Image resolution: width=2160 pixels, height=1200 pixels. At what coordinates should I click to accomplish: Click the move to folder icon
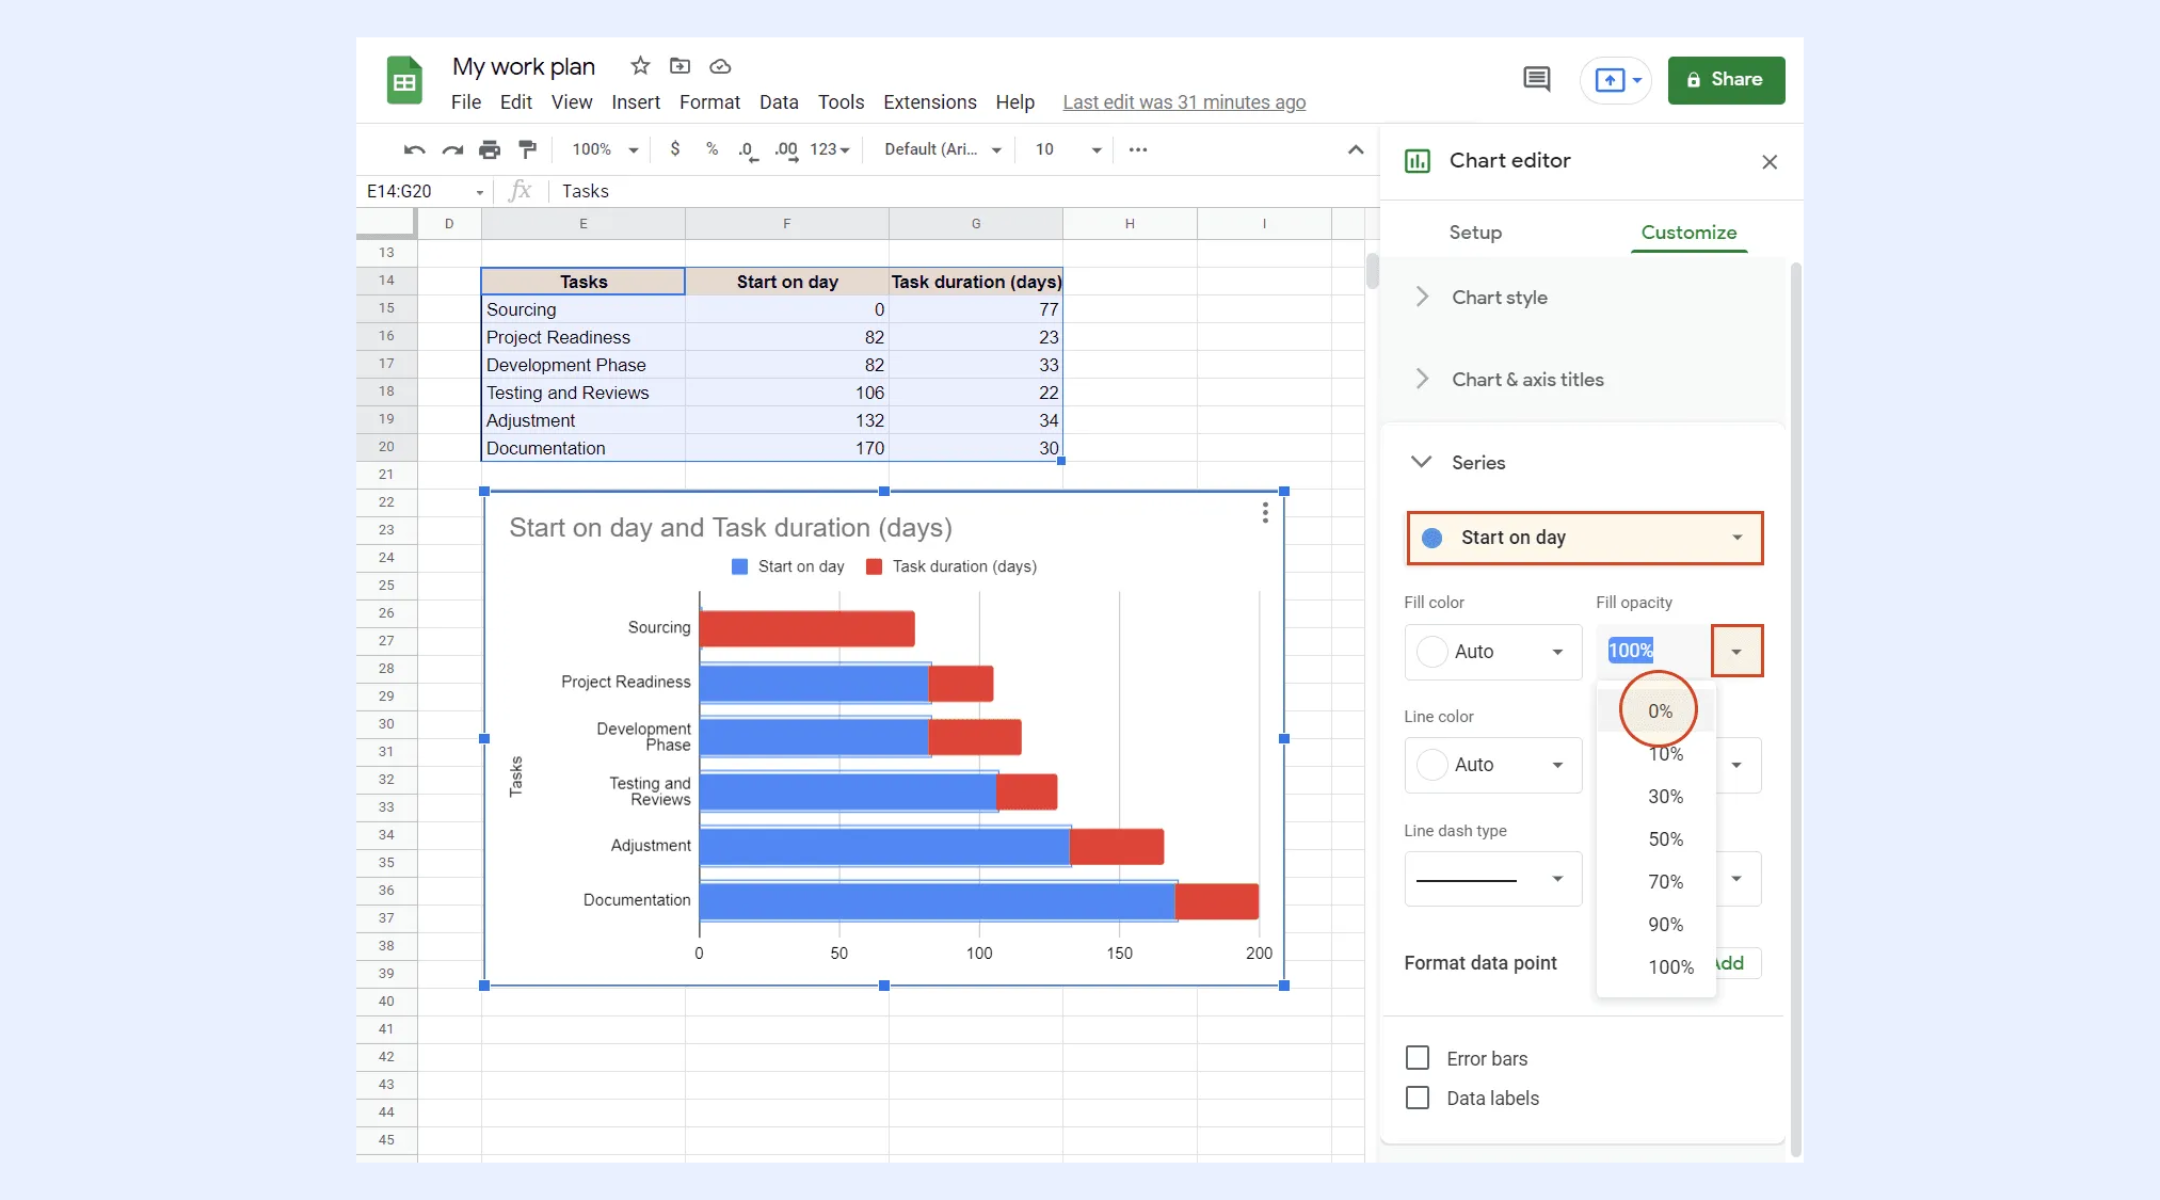pos(680,66)
